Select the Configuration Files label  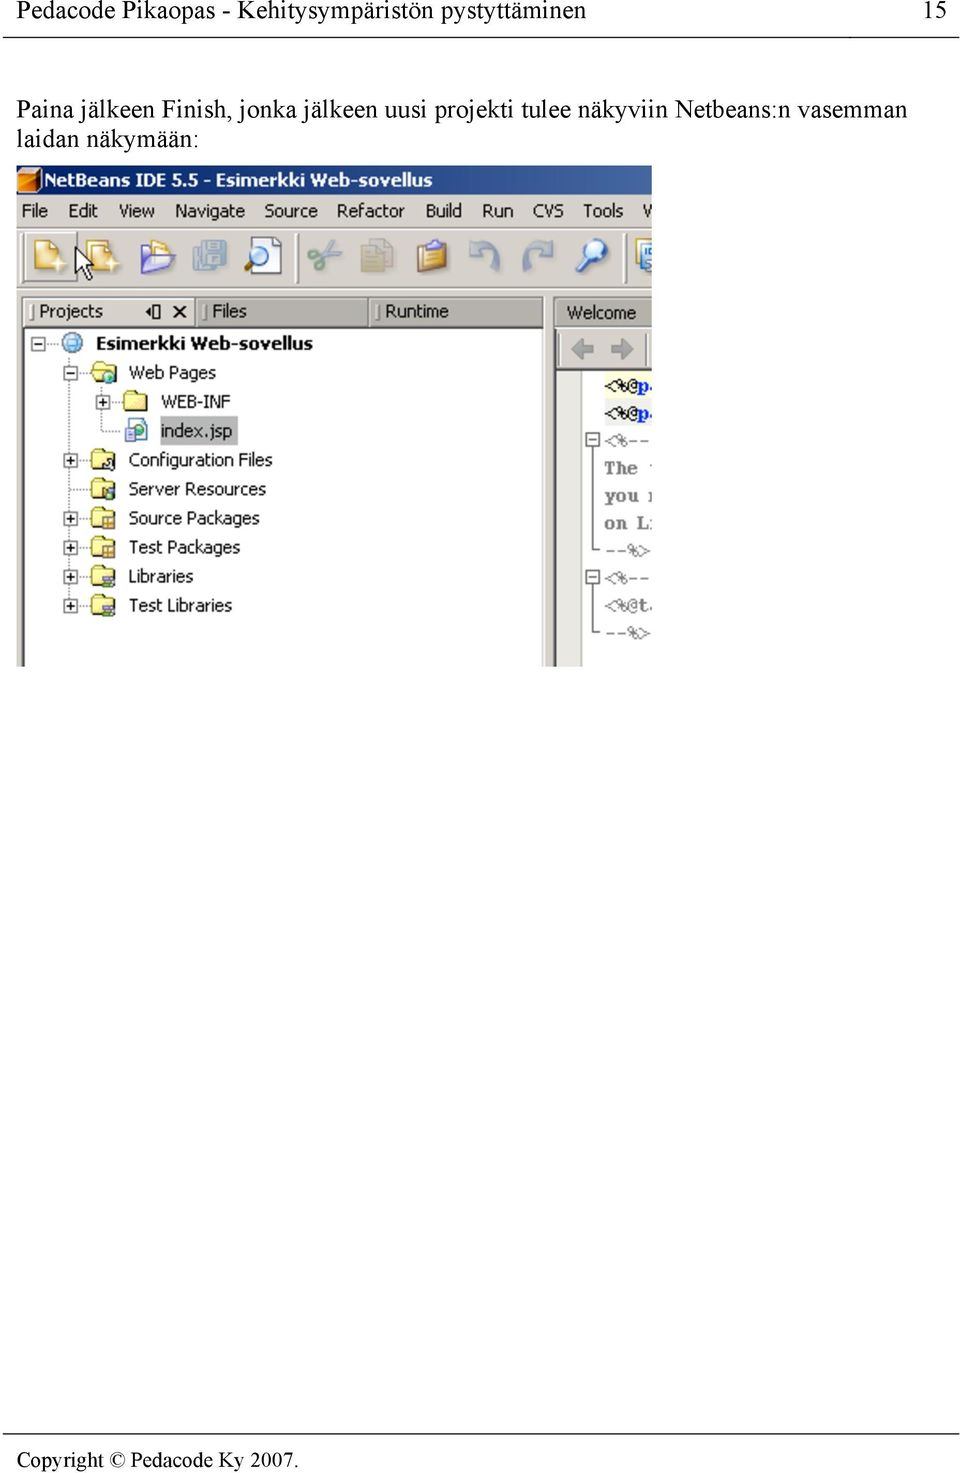pyautogui.click(x=201, y=460)
